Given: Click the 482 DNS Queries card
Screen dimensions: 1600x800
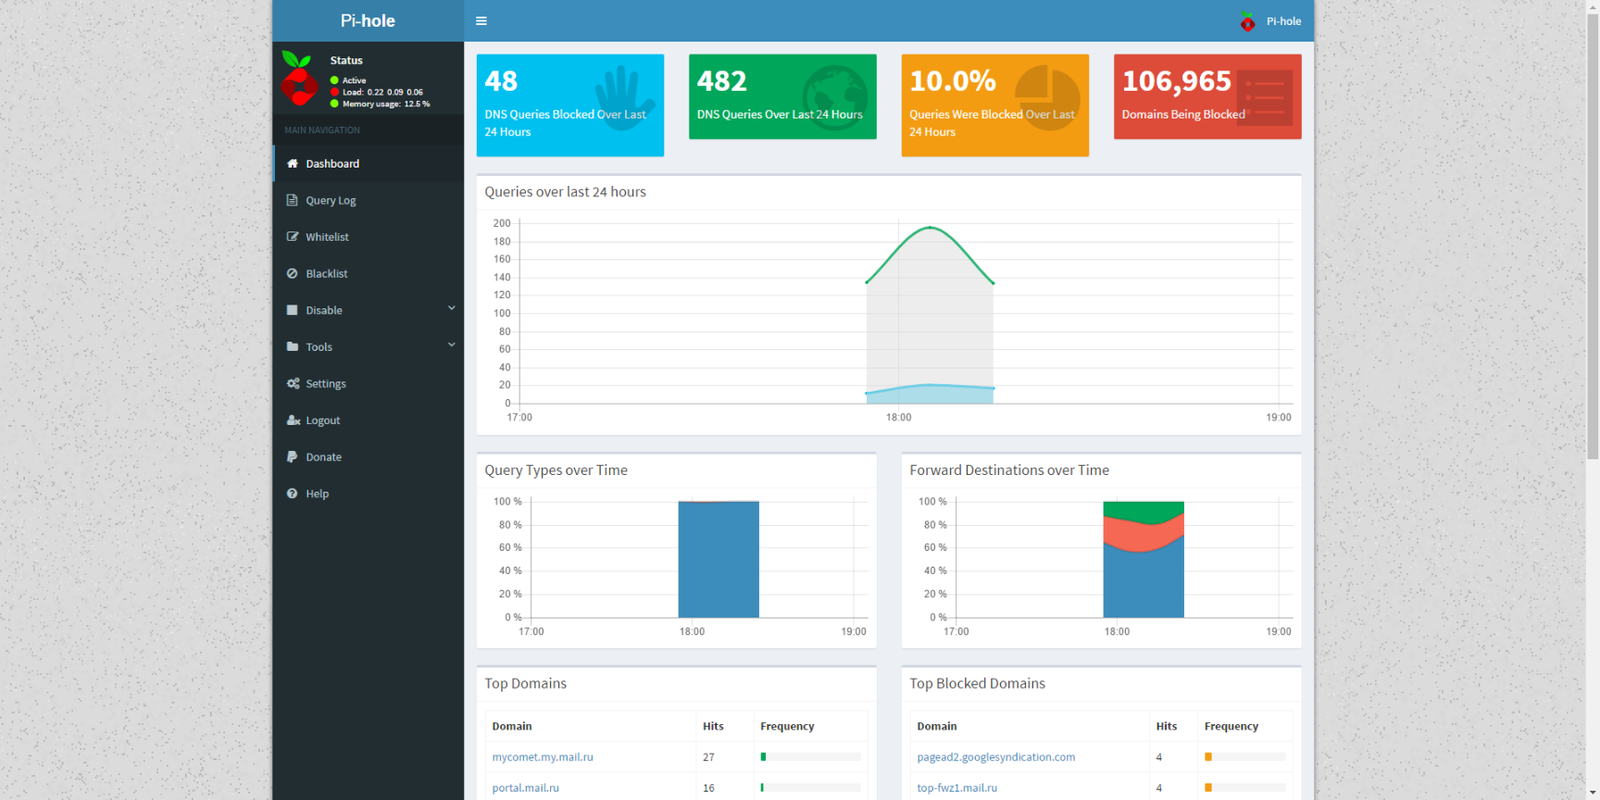Looking at the screenshot, I should (783, 96).
